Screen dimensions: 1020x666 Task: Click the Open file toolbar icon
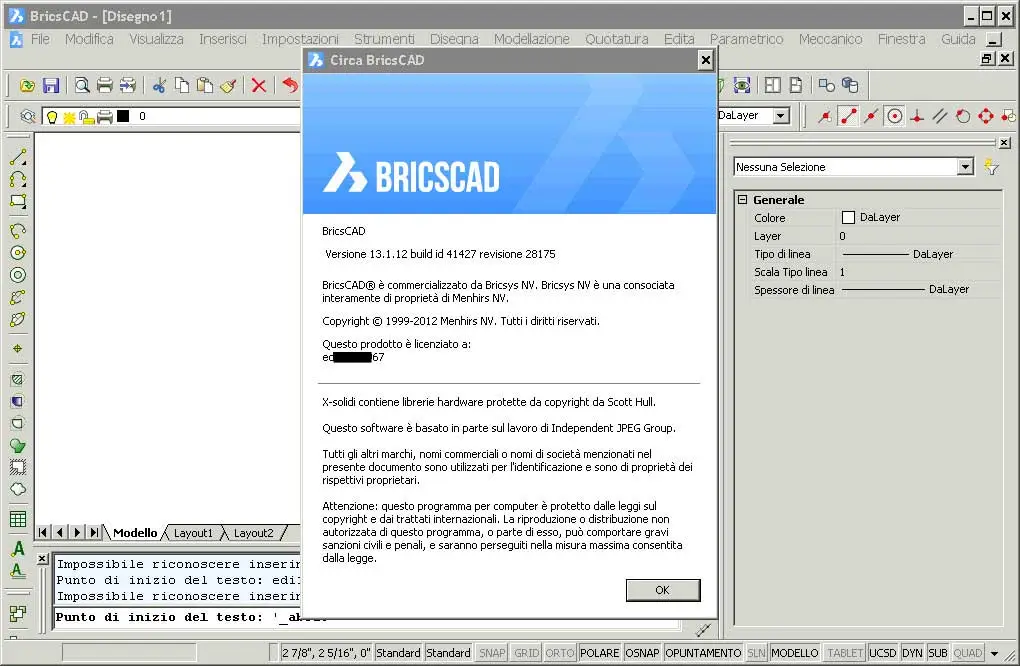tap(27, 85)
